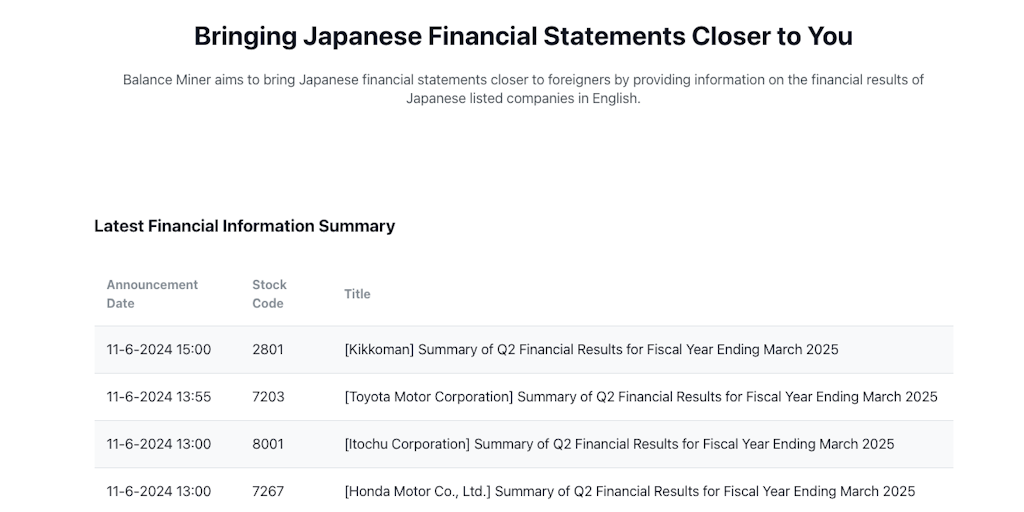Click the announcement date in the Itochu row

(x=159, y=444)
